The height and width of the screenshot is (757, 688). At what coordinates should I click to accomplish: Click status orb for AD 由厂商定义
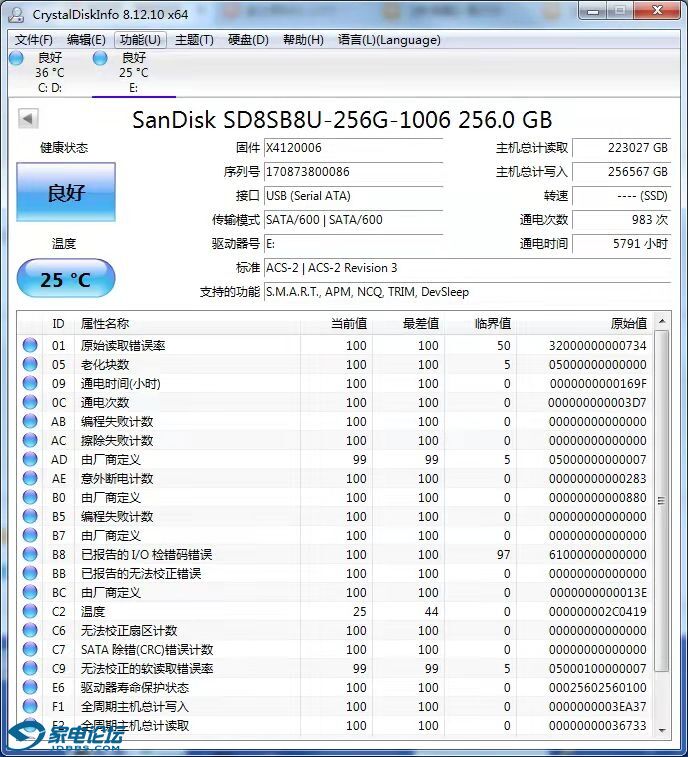(x=30, y=459)
